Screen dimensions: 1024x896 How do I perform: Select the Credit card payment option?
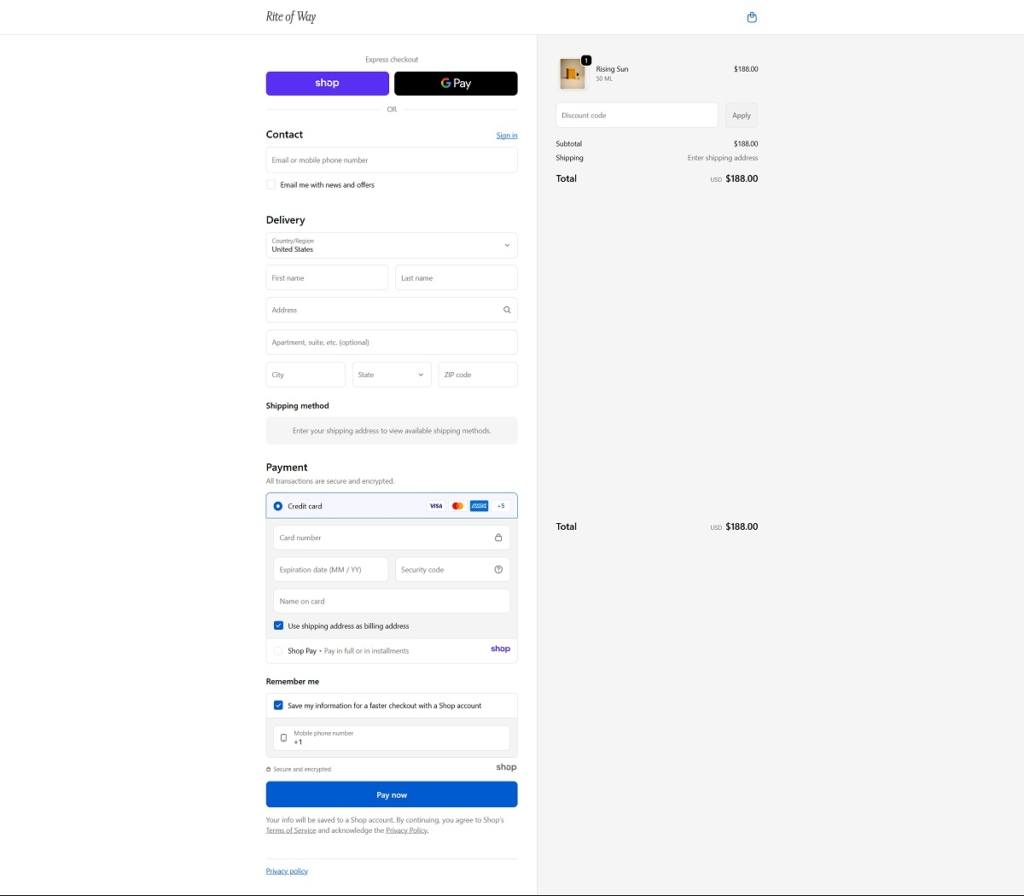click(x=278, y=506)
